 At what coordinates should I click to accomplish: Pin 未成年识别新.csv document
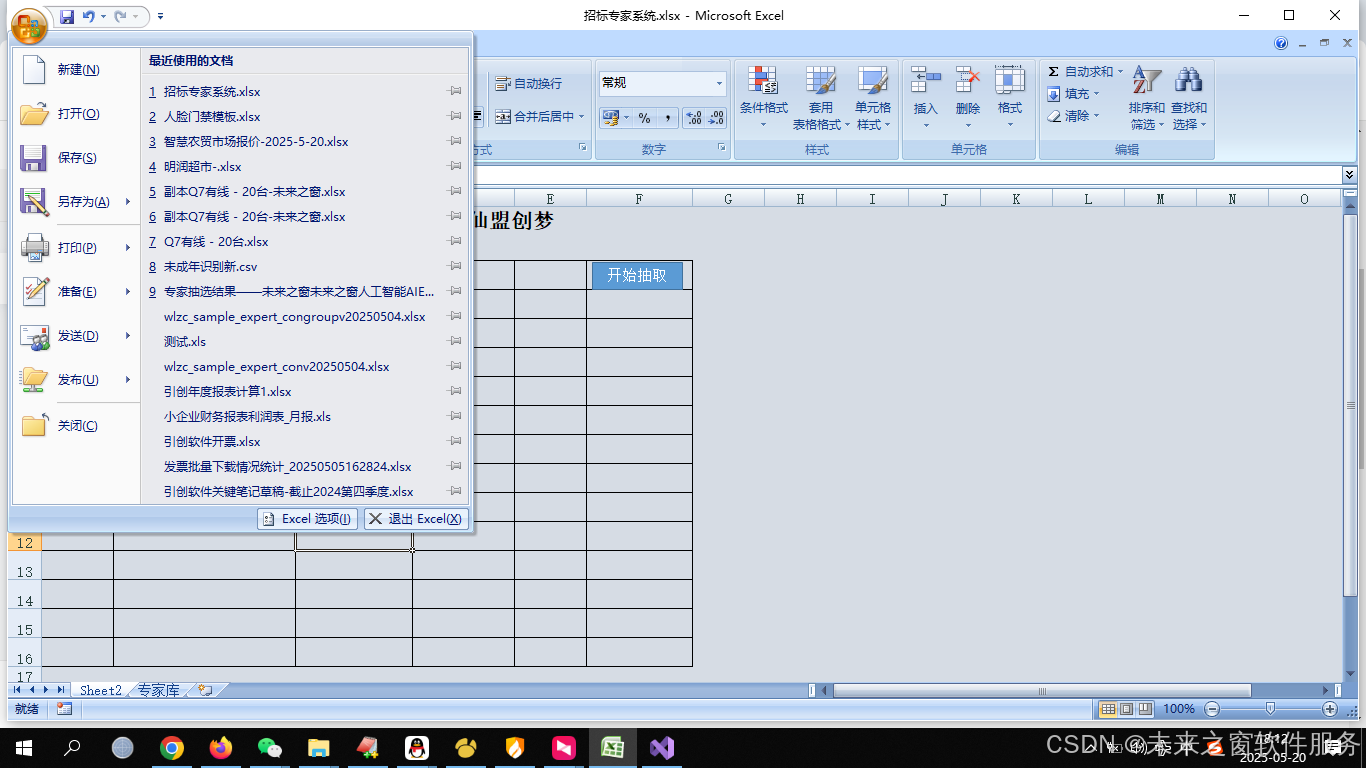click(x=454, y=266)
